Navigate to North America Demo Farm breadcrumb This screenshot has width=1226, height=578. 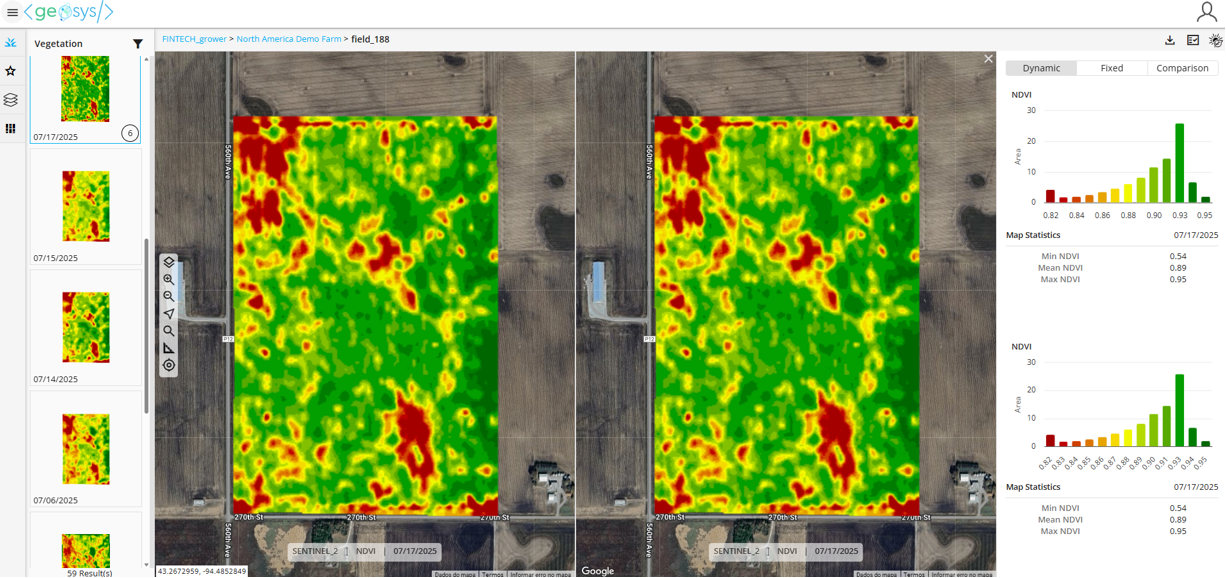(x=288, y=39)
